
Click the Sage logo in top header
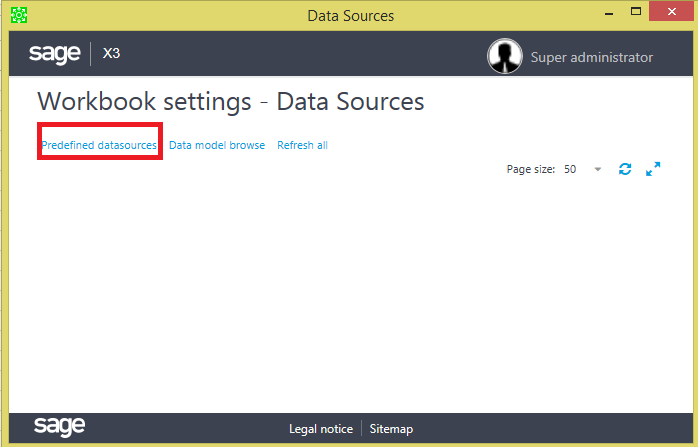click(54, 54)
